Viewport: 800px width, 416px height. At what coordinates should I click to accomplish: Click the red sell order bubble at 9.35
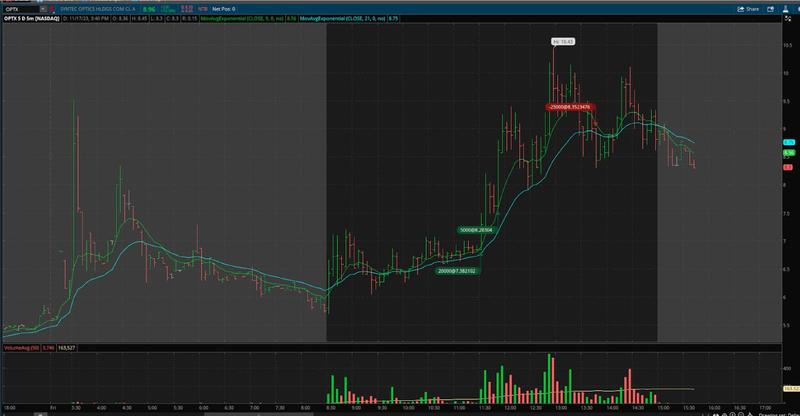[x=570, y=107]
